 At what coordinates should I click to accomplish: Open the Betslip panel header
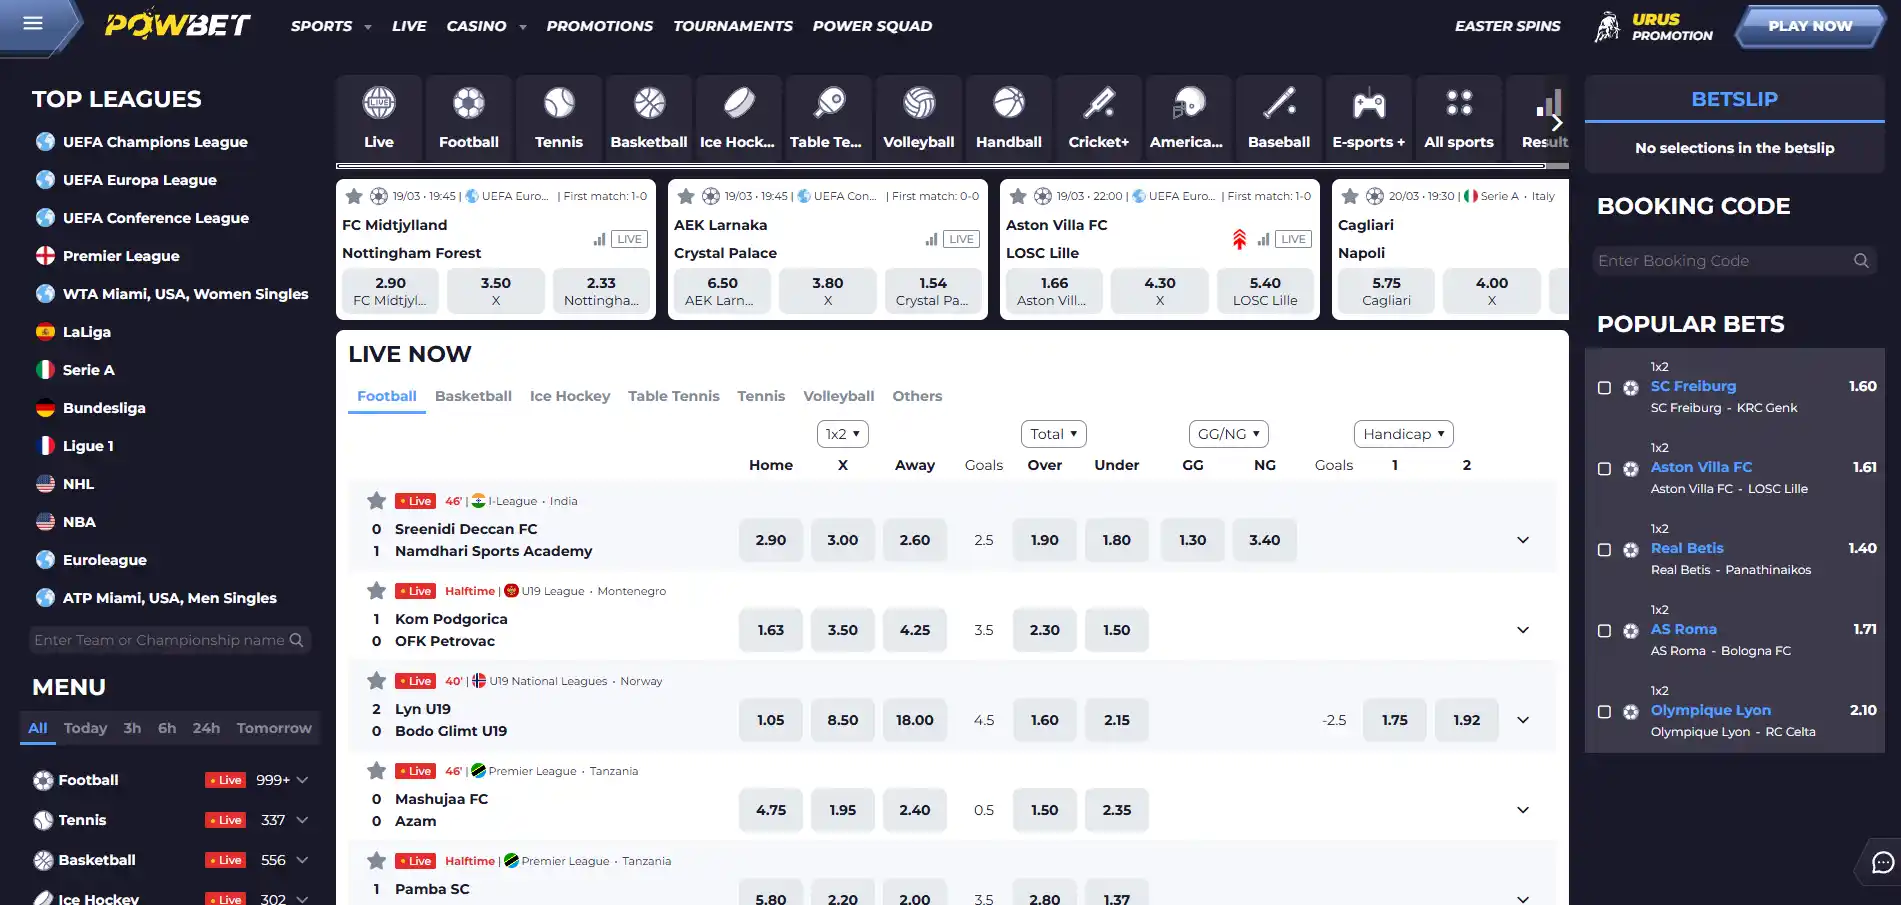click(1734, 99)
